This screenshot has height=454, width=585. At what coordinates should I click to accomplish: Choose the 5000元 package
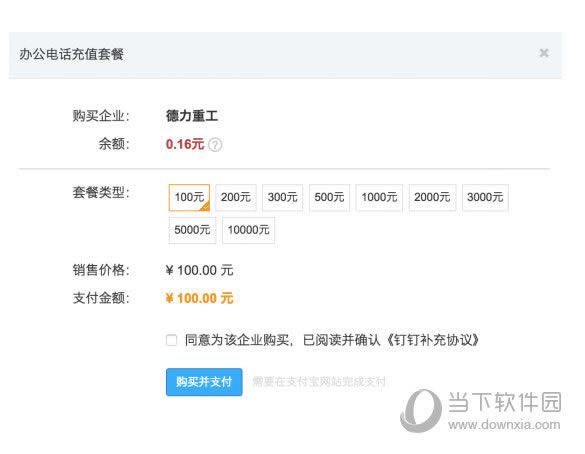[x=192, y=230]
